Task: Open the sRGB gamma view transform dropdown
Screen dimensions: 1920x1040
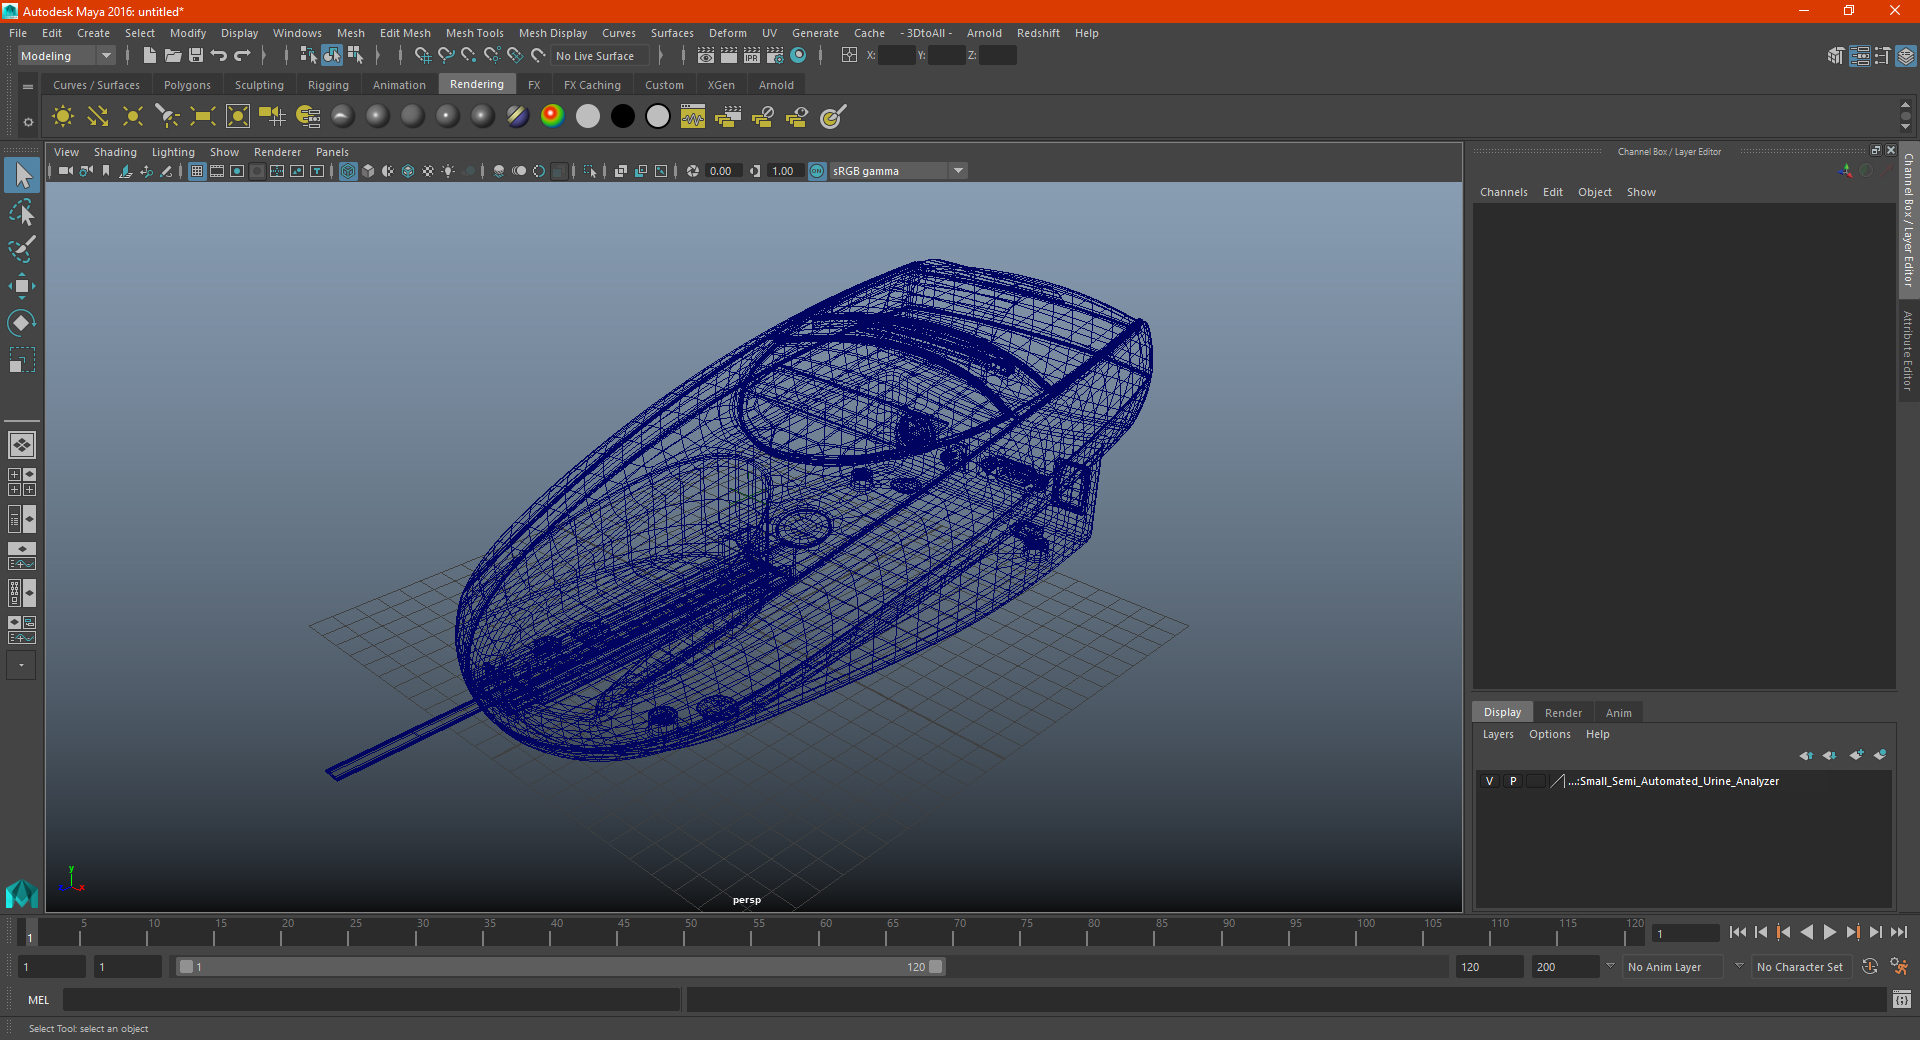Action: tap(898, 171)
